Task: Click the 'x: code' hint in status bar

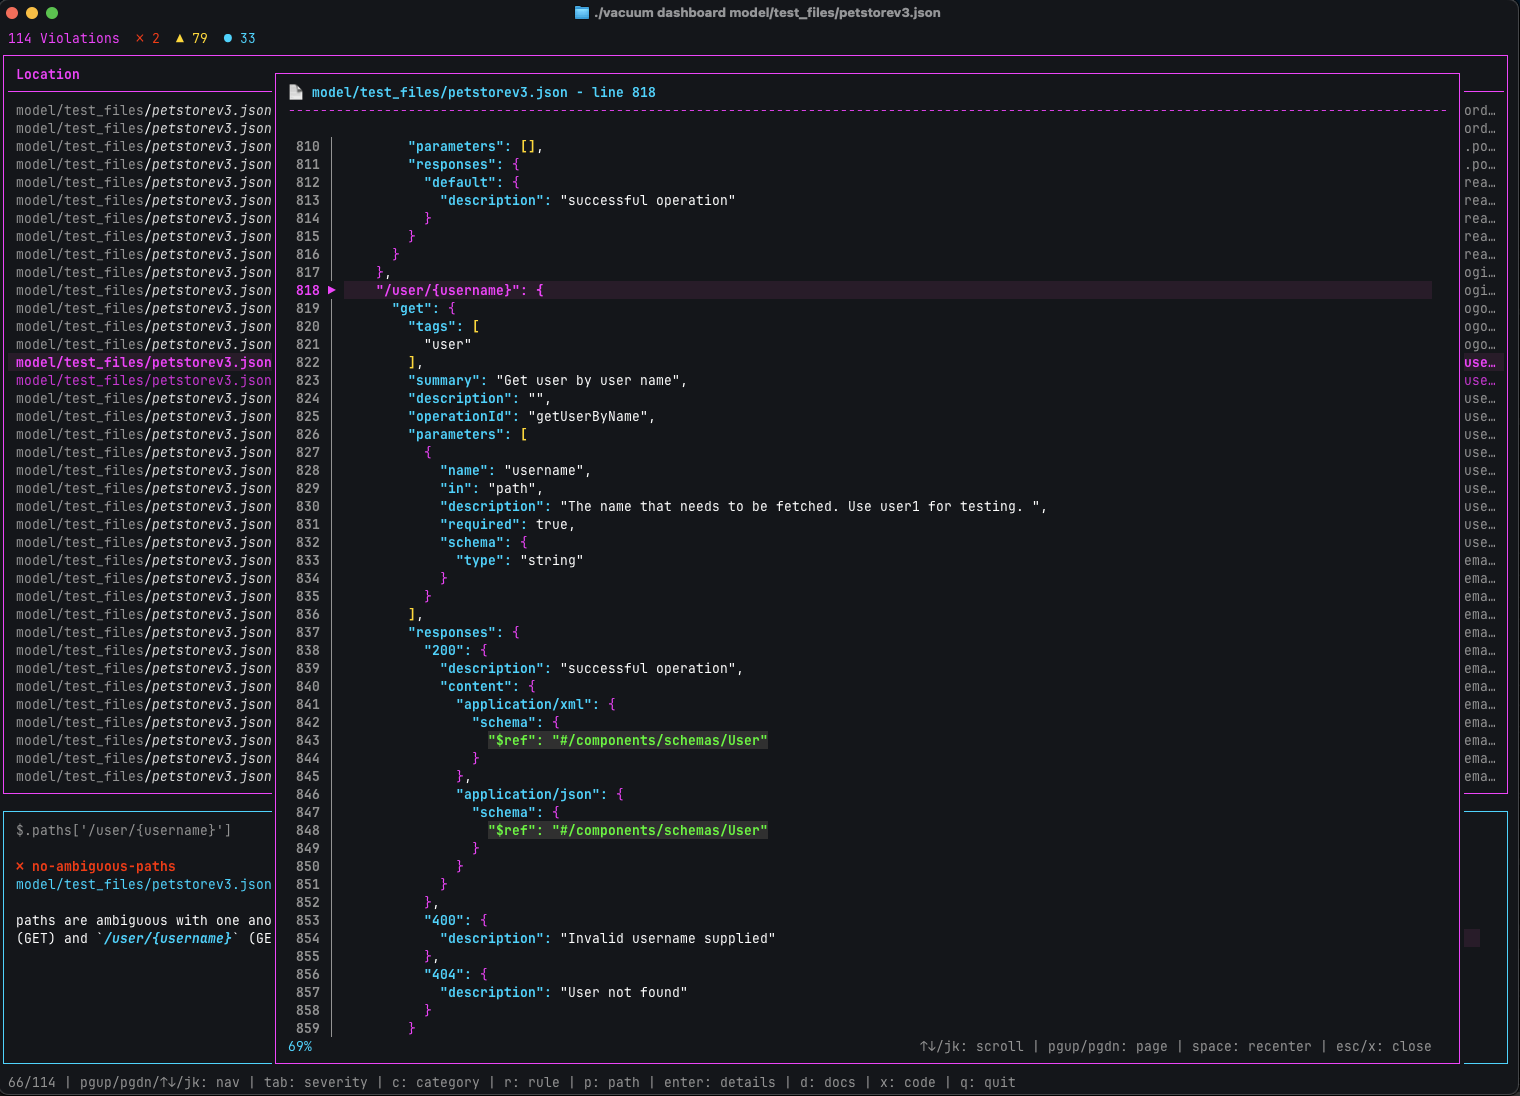Action: [908, 1082]
